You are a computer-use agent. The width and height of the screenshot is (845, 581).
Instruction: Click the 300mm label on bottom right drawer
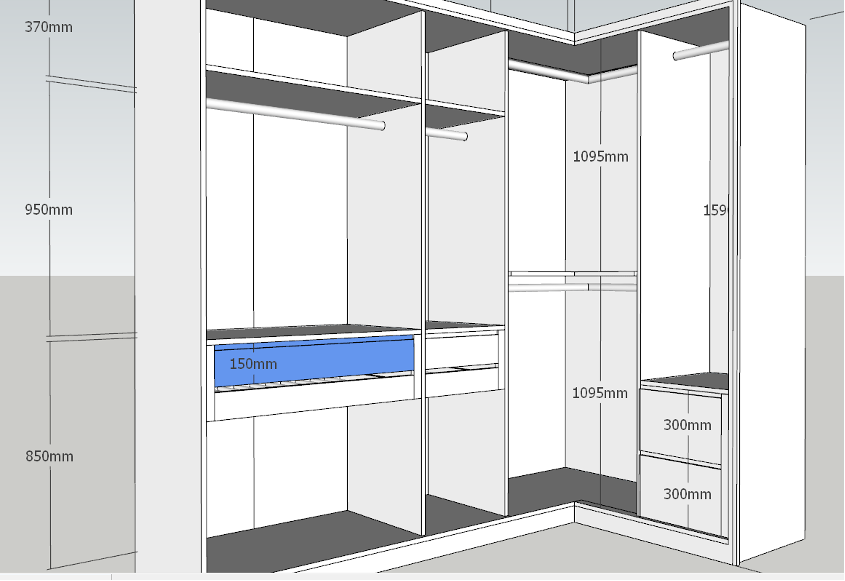tap(687, 494)
